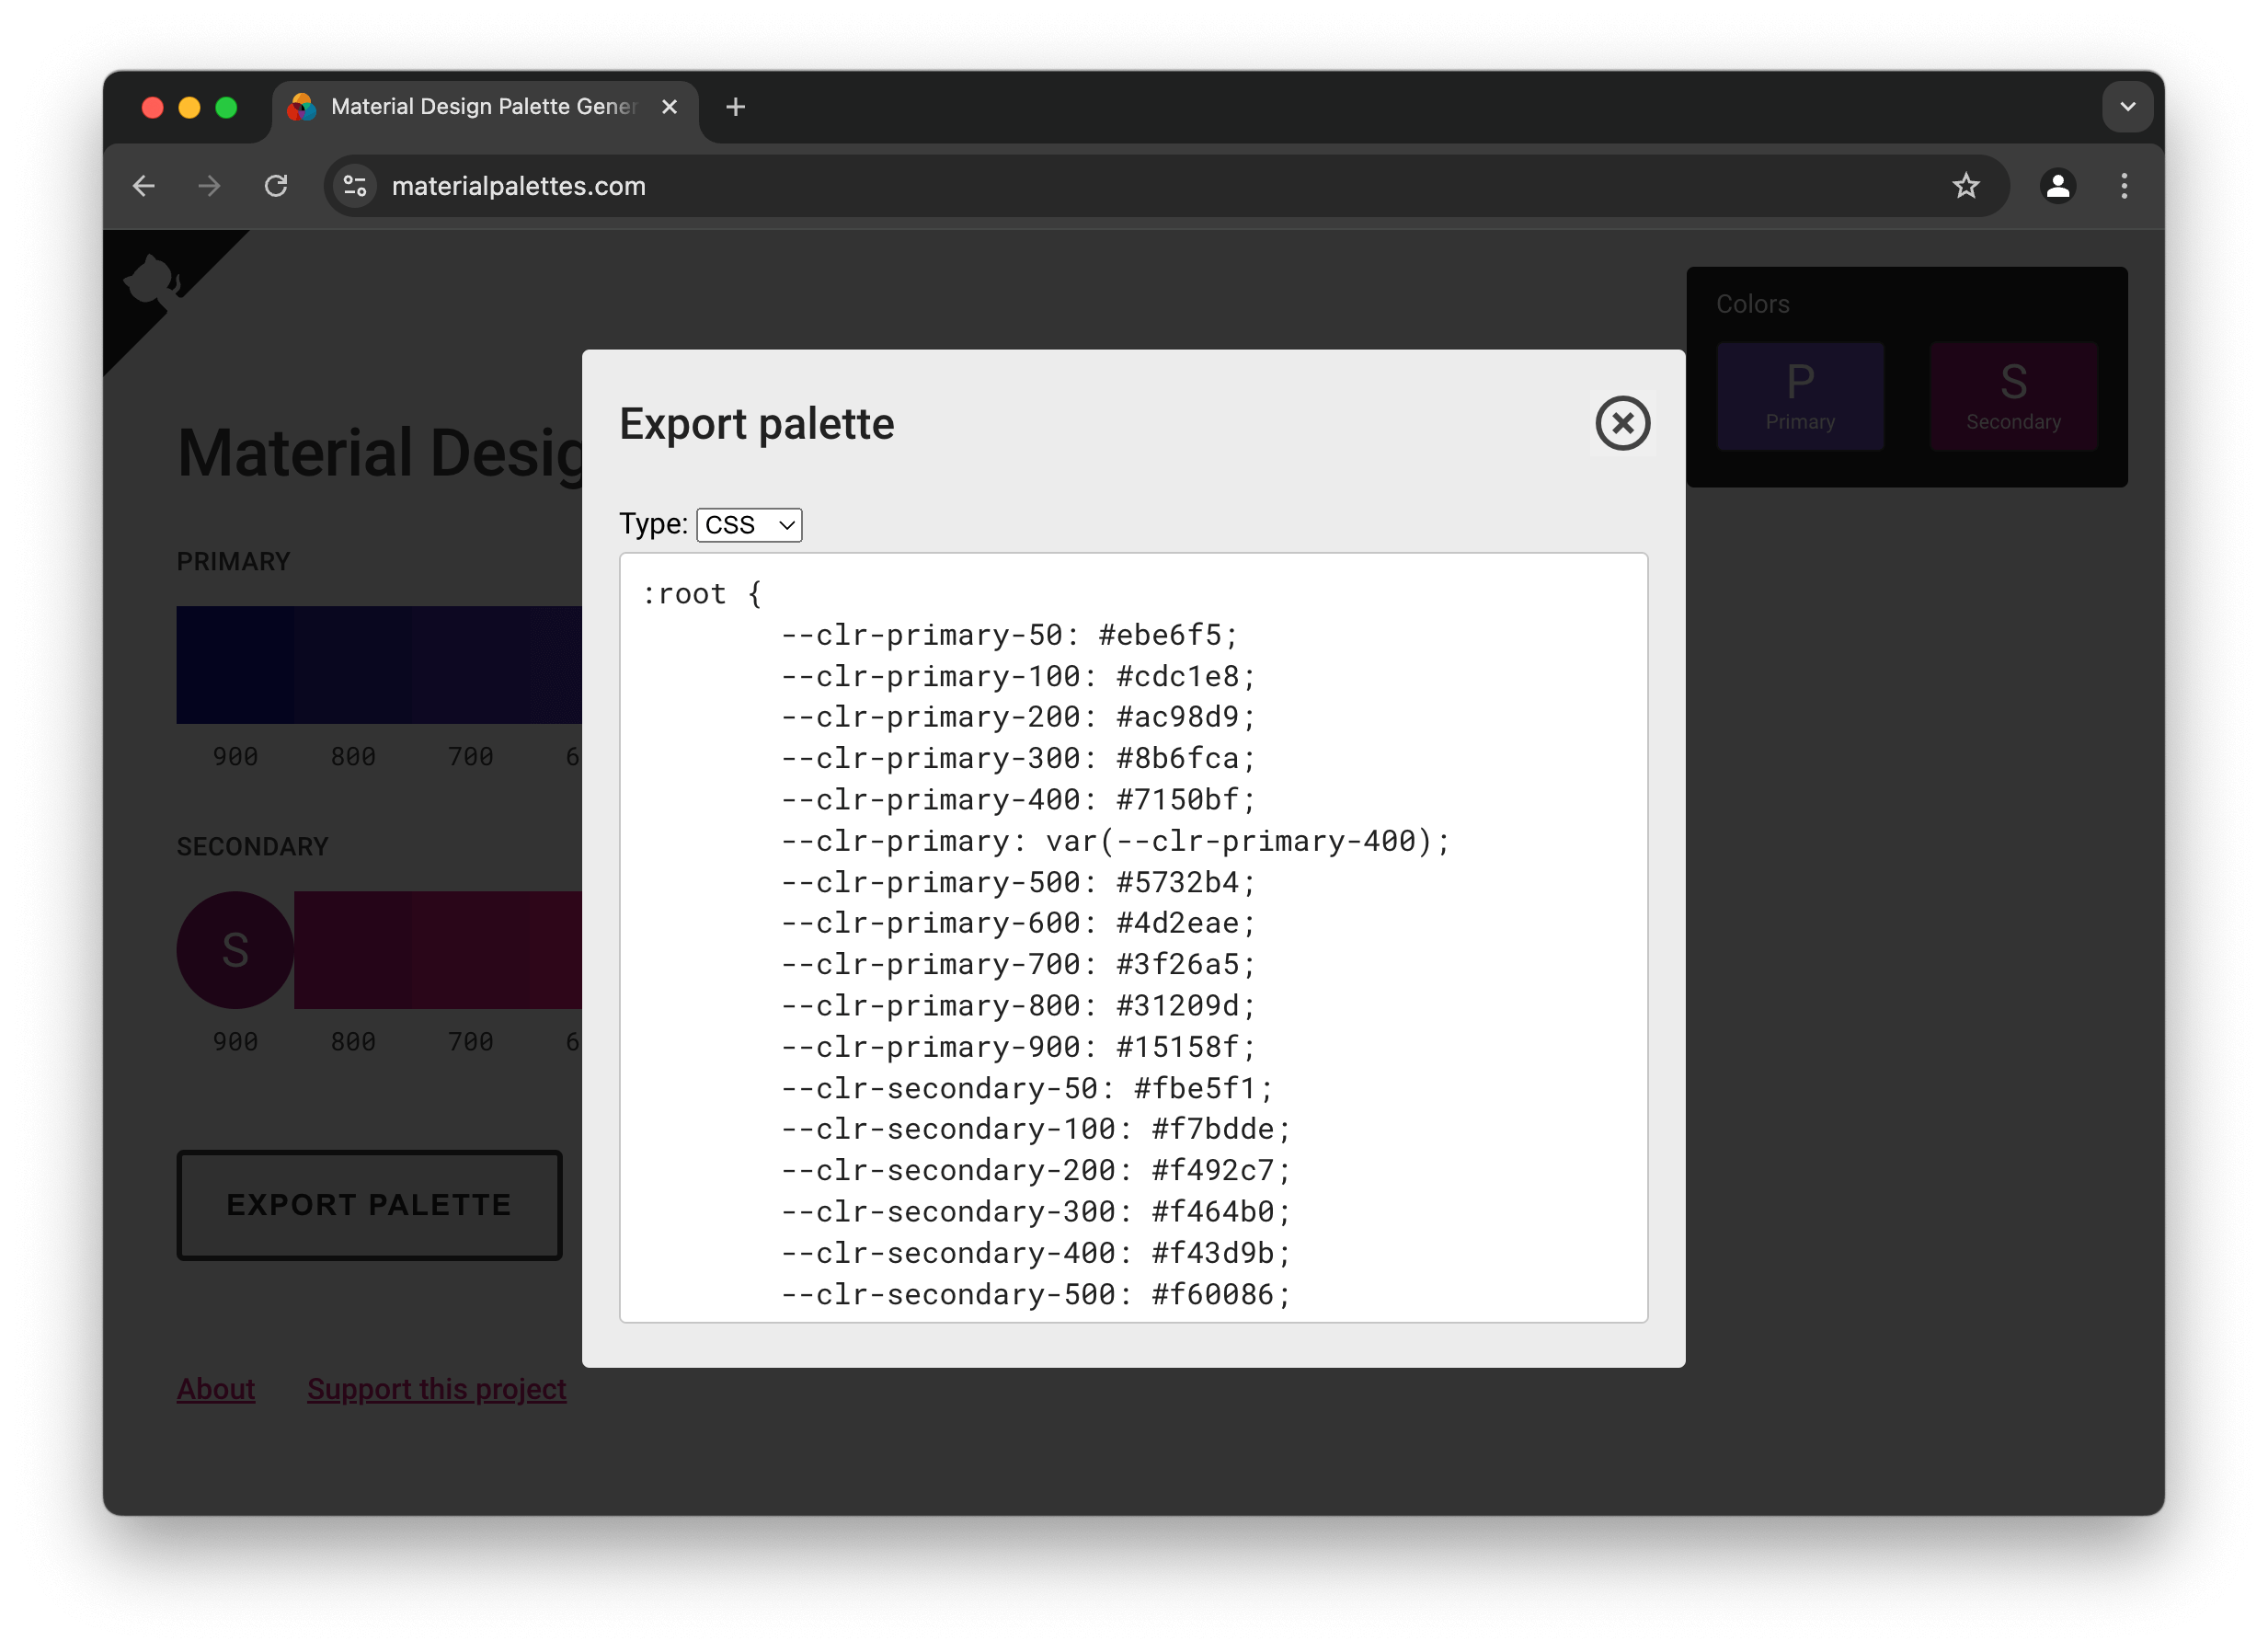Expand the tab search chevron
The width and height of the screenshot is (2268, 1652).
click(2127, 107)
